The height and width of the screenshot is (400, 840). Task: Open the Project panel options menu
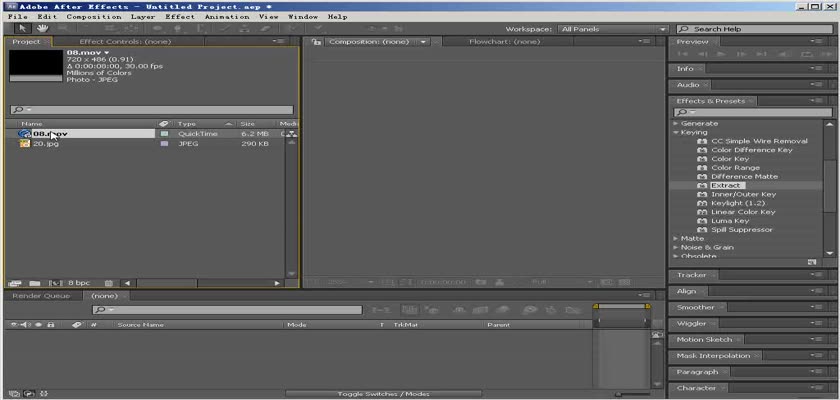click(x=279, y=41)
